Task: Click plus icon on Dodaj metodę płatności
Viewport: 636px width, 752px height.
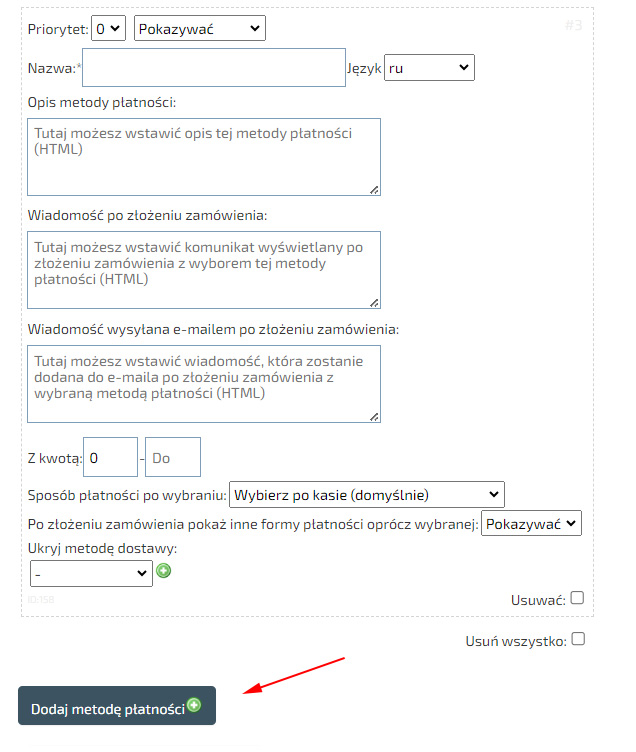Action: (194, 705)
